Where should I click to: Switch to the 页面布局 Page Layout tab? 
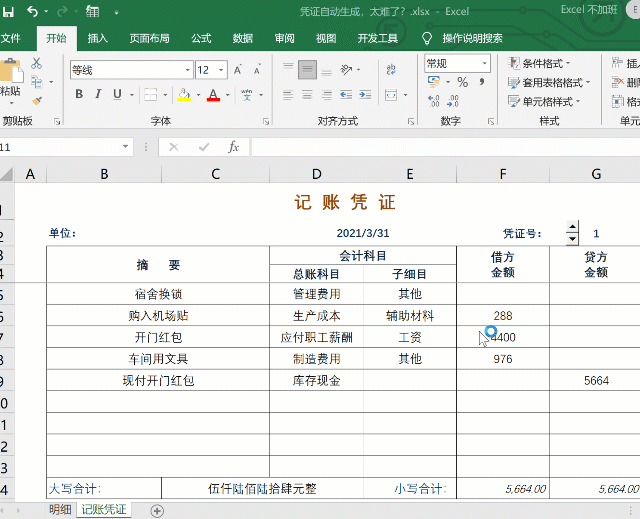[x=149, y=38]
